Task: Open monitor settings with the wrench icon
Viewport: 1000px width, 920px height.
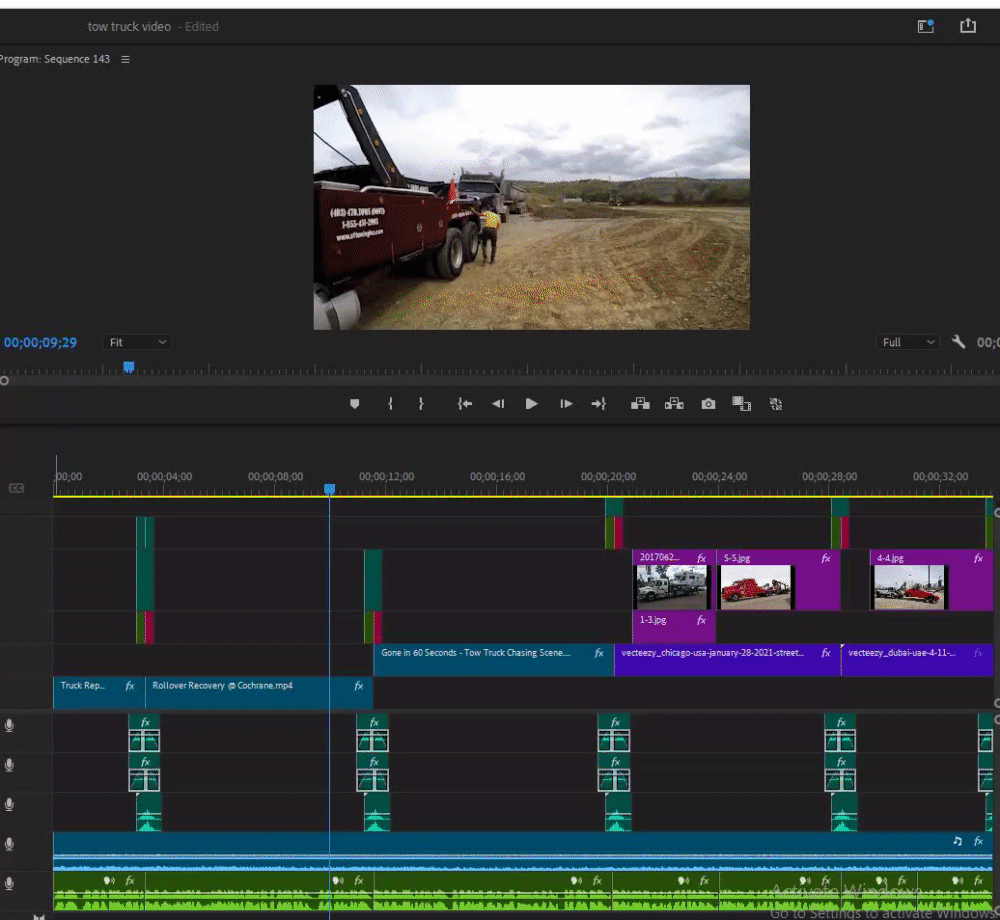Action: pos(958,342)
